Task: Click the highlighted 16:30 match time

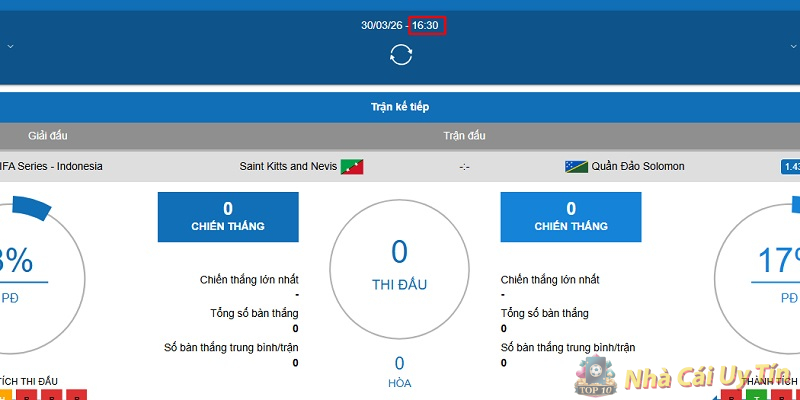Action: pos(428,25)
